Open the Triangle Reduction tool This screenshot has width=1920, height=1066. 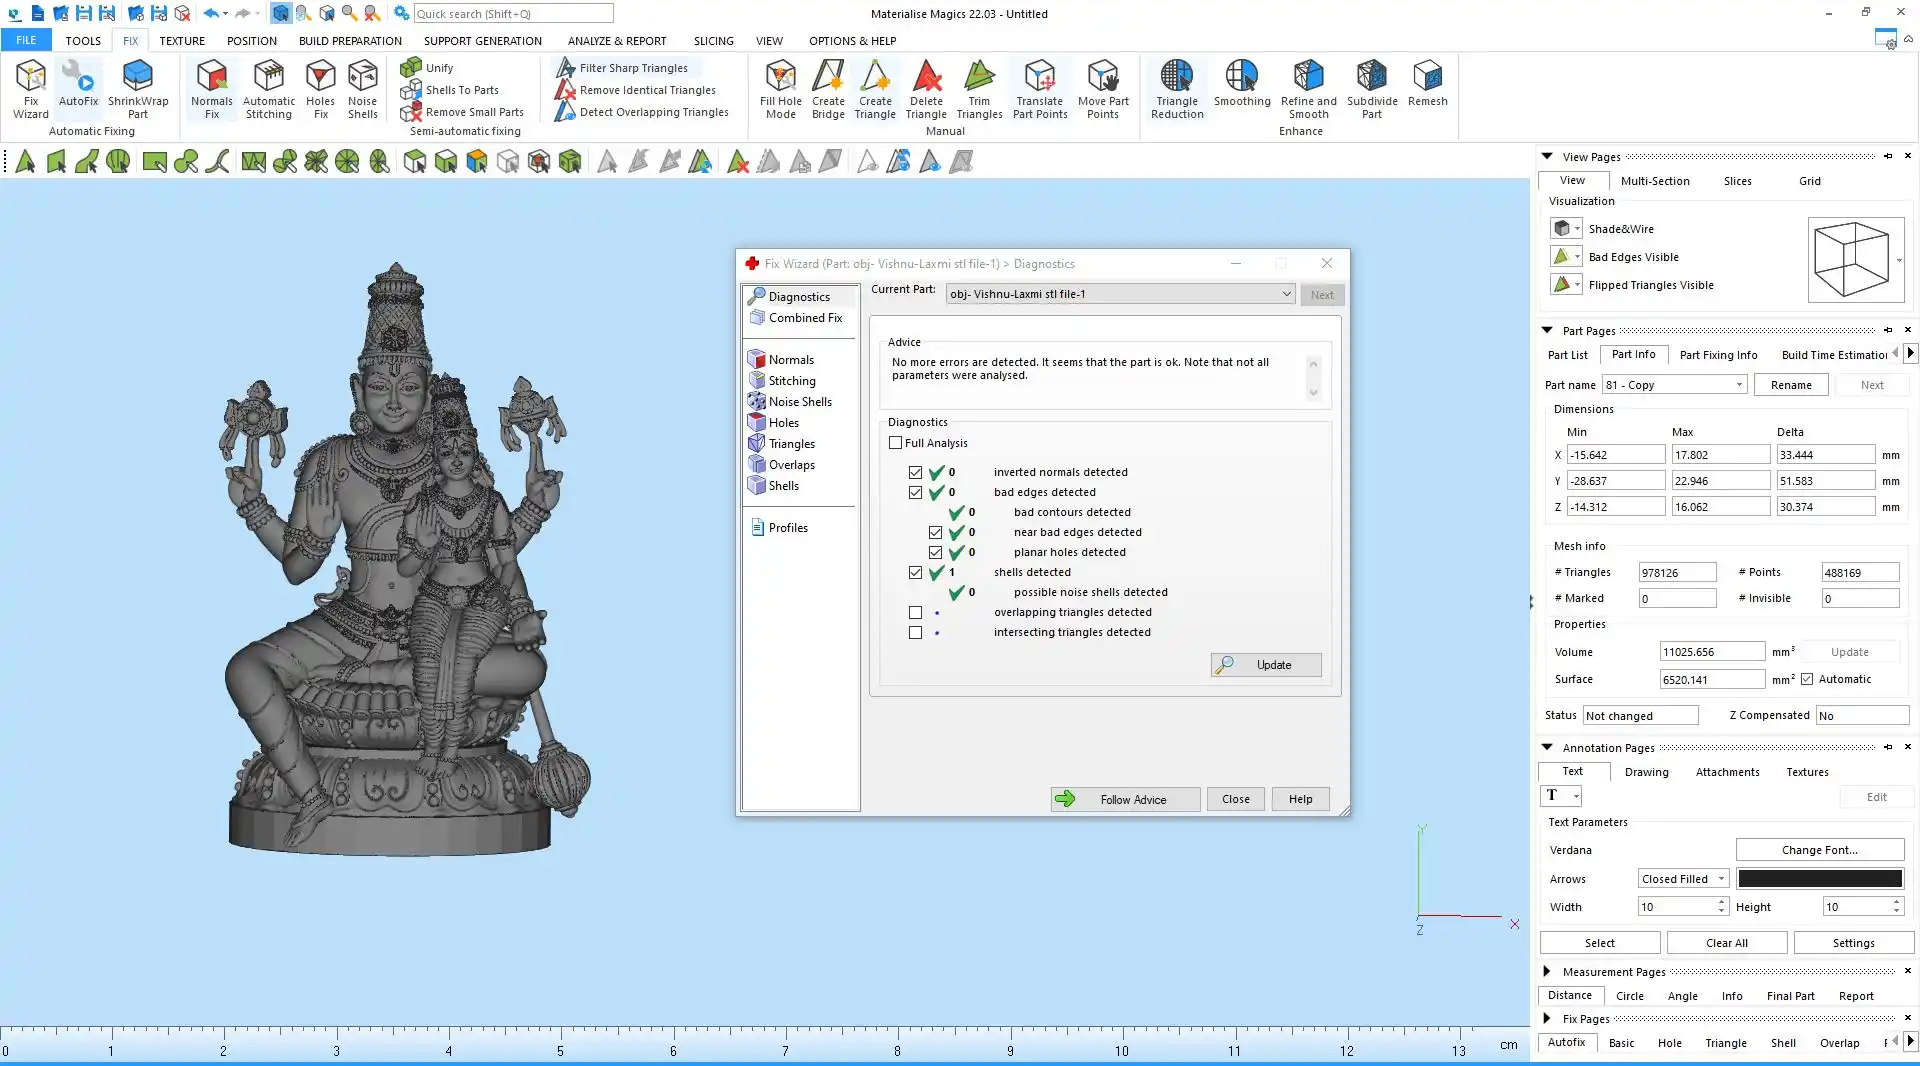[1176, 89]
